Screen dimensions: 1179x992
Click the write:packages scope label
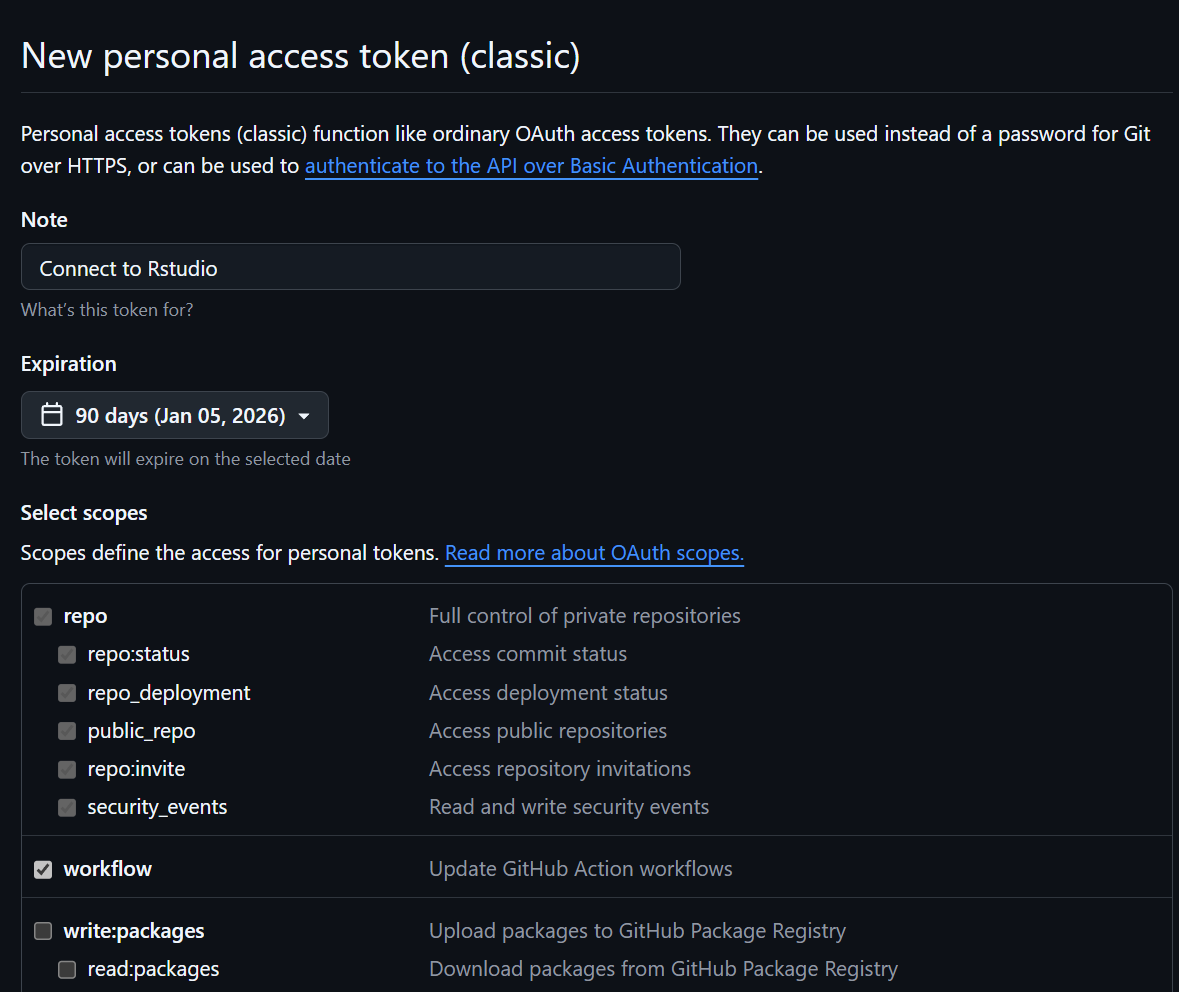(x=133, y=931)
